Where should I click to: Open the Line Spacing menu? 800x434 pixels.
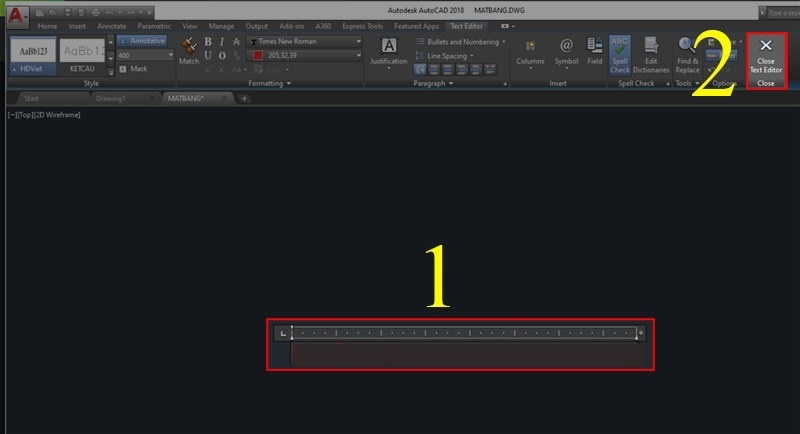click(x=444, y=56)
